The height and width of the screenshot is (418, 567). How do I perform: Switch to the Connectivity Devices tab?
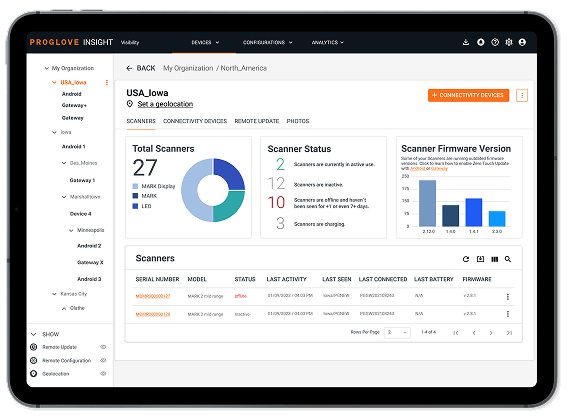pos(195,121)
